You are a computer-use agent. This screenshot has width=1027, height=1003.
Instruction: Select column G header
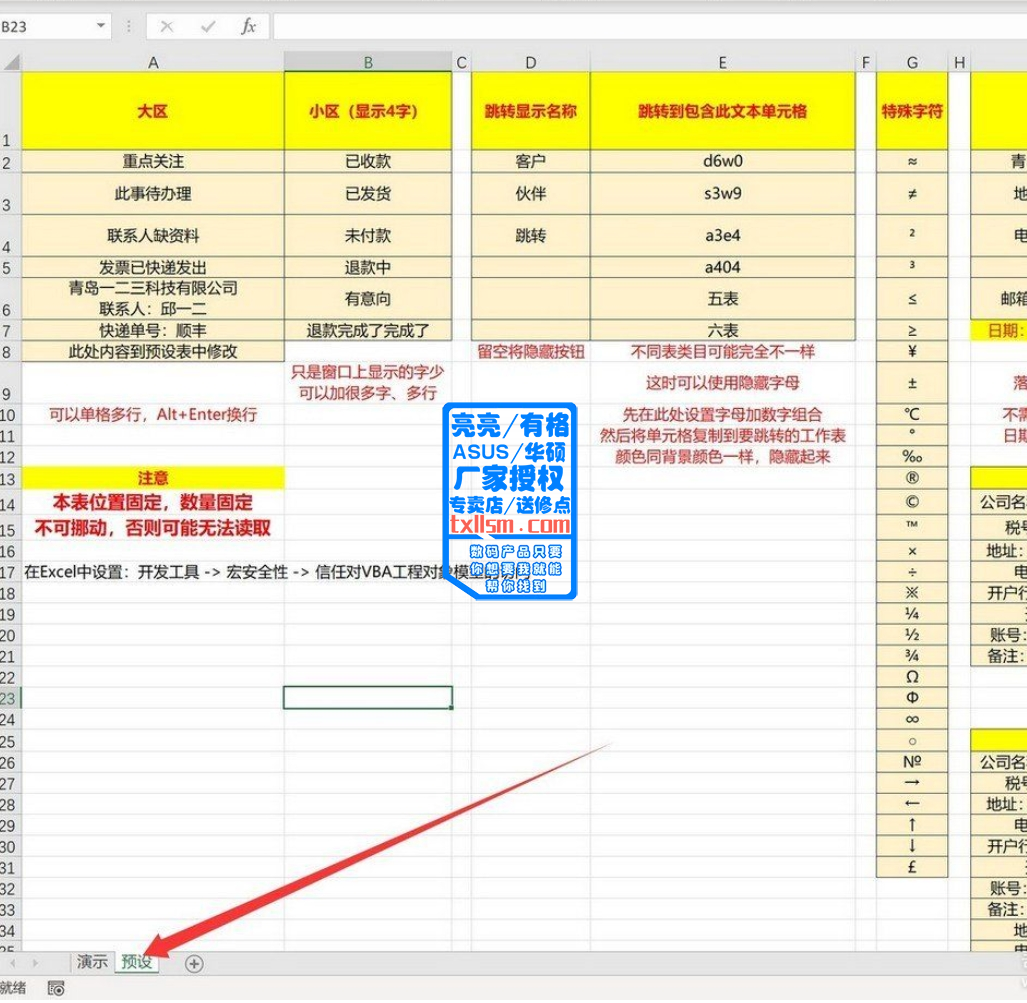[x=912, y=63]
